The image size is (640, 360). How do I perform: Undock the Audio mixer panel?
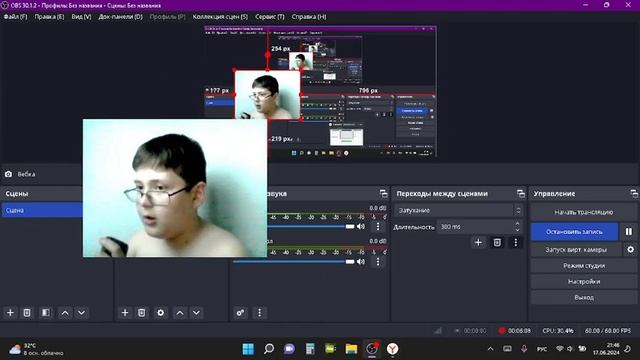383,193
